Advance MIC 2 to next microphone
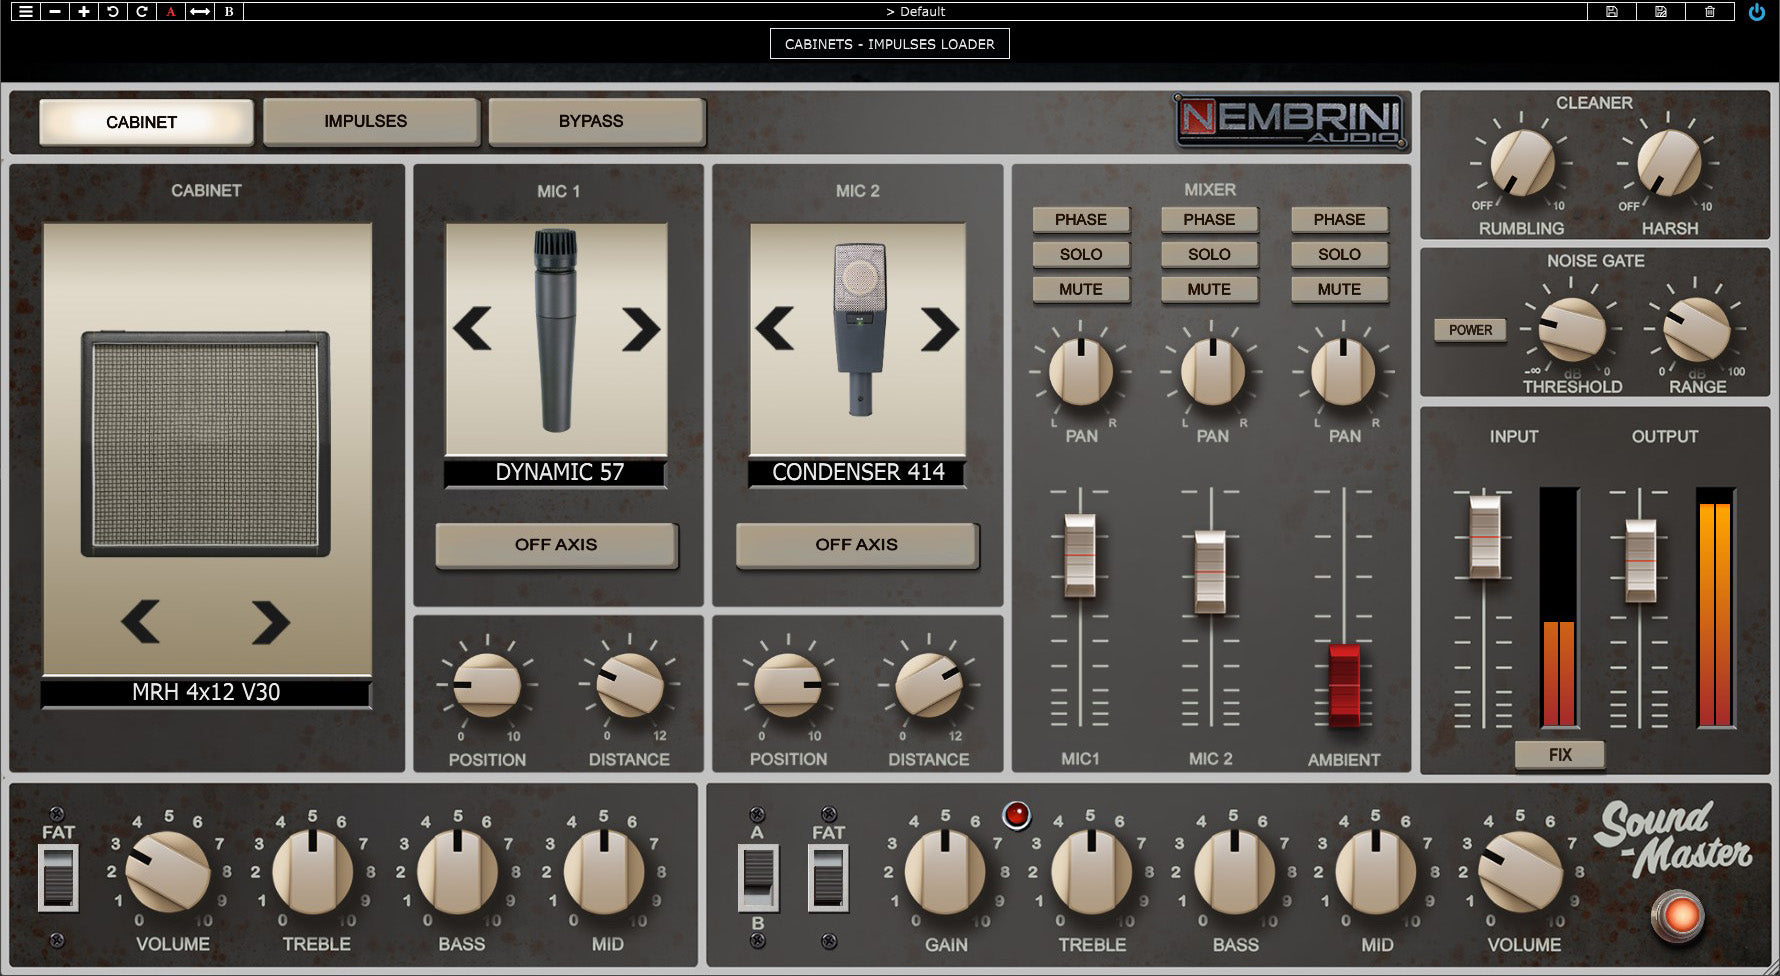The image size is (1780, 976). tap(939, 329)
